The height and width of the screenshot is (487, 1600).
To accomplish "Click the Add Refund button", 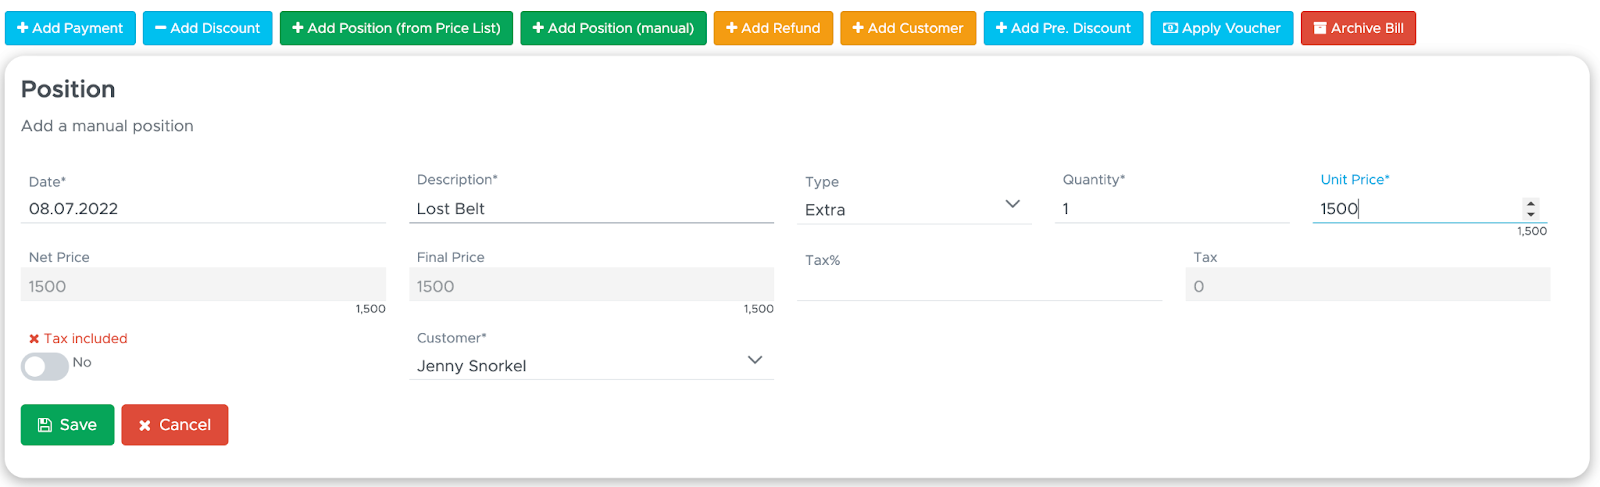I will (773, 28).
